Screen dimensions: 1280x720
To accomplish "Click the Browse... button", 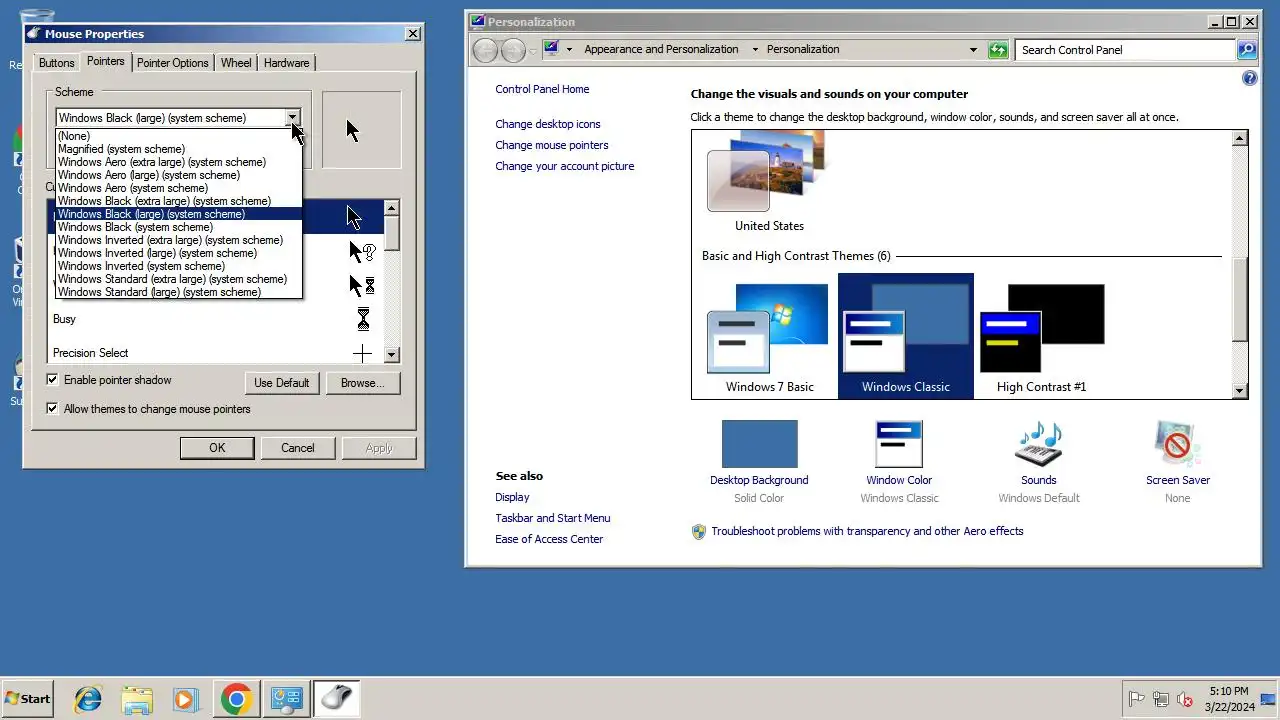I will click(x=362, y=383).
